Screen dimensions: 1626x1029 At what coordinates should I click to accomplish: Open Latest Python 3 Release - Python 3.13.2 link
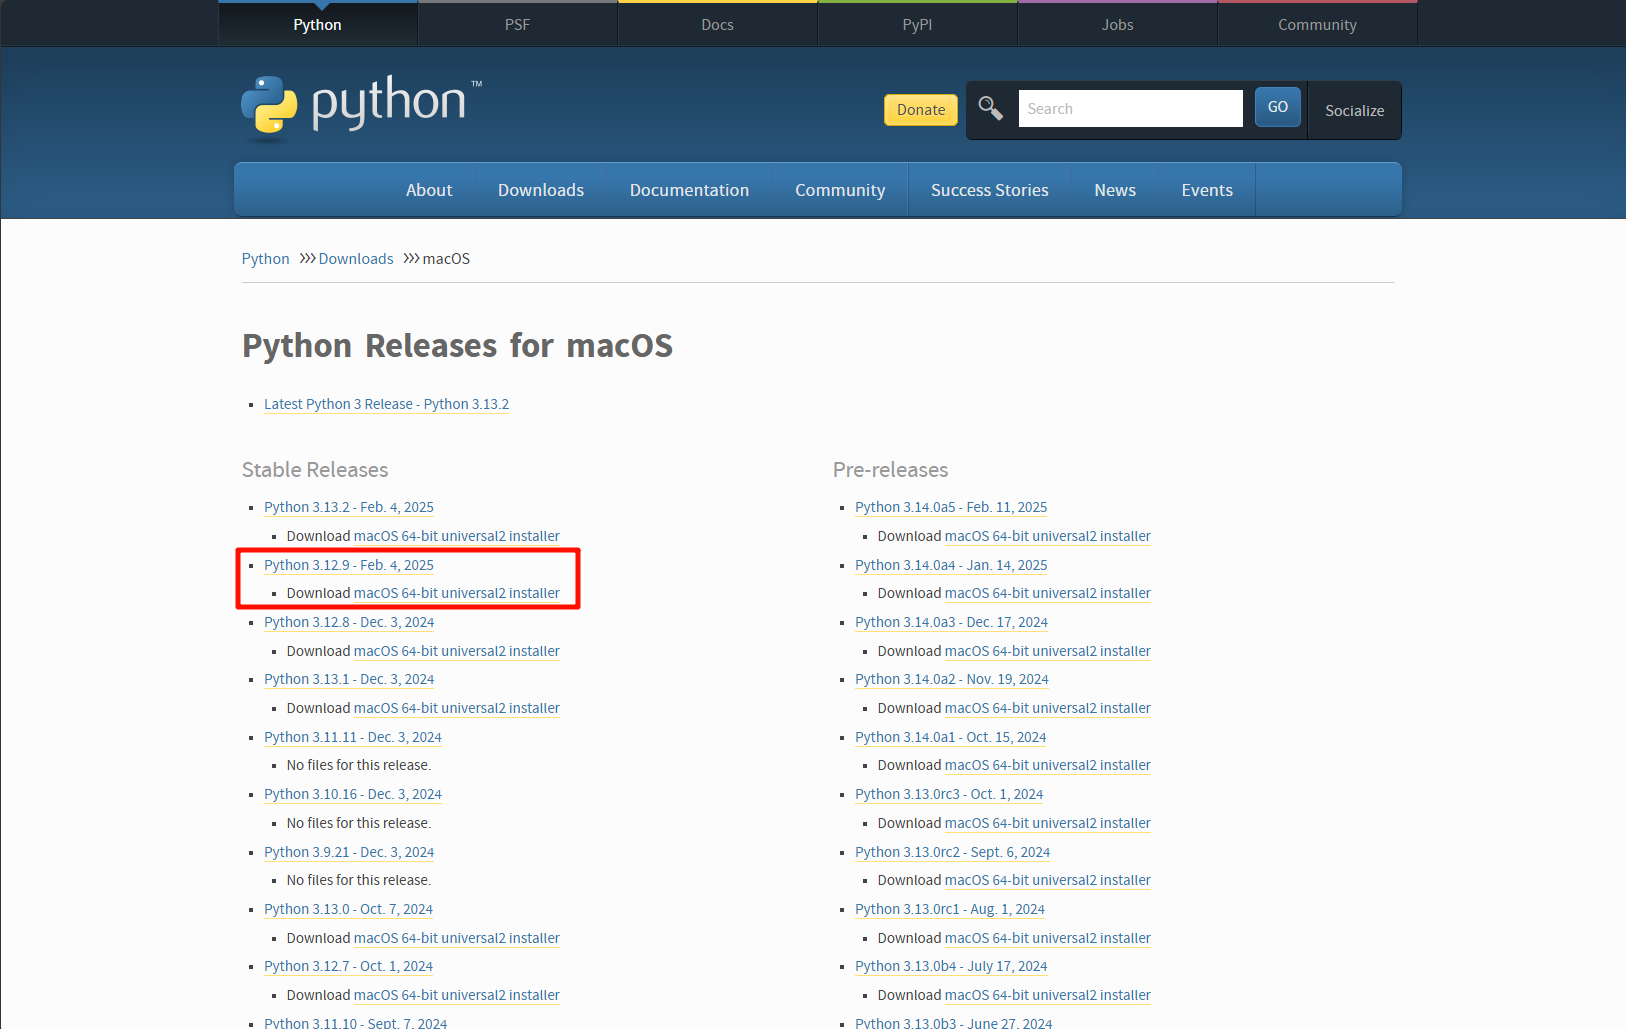(386, 404)
